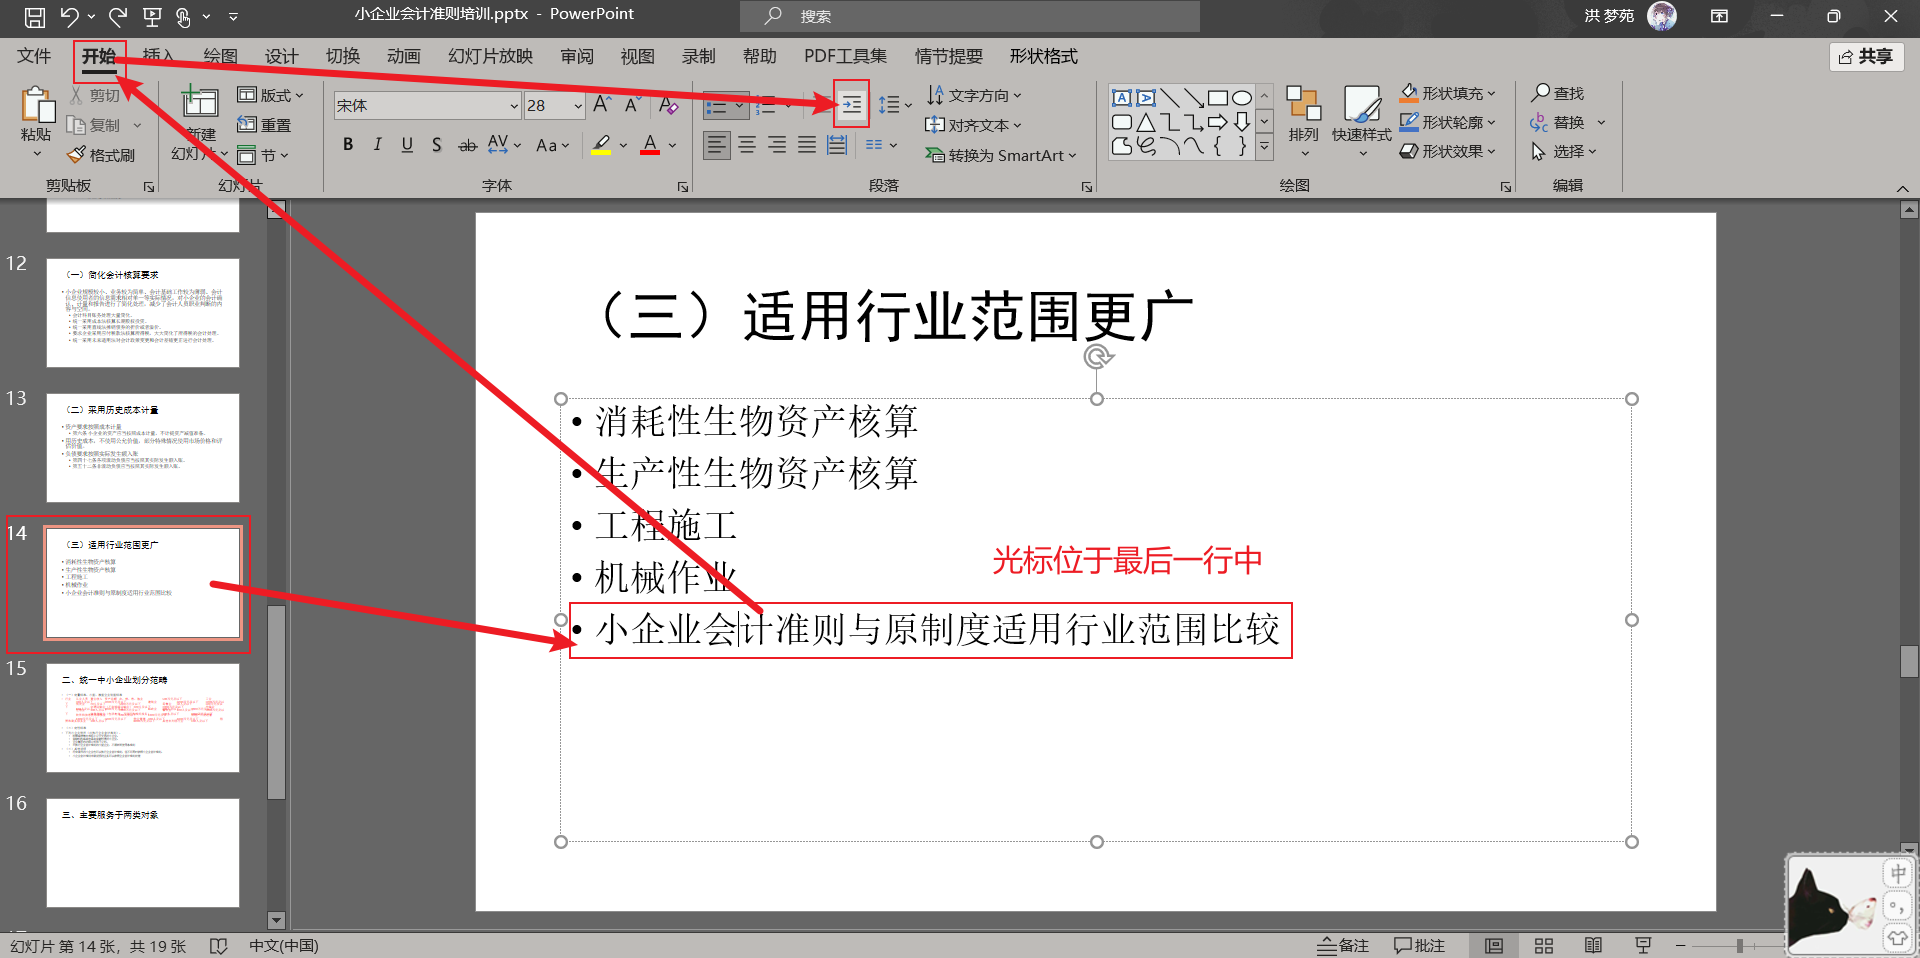Toggle justify text alignment
The image size is (1920, 958).
coord(807,145)
